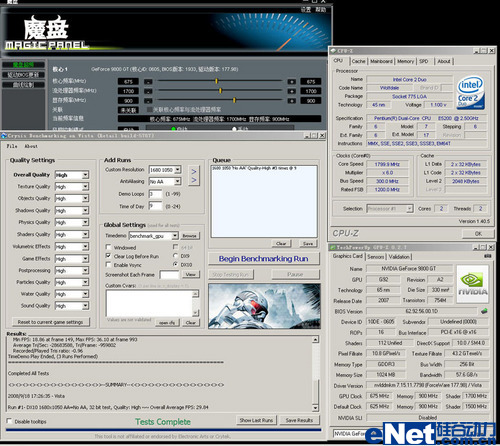Click the CPU-Z title bar icon
This screenshot has width=500, height=446.
pos(334,51)
